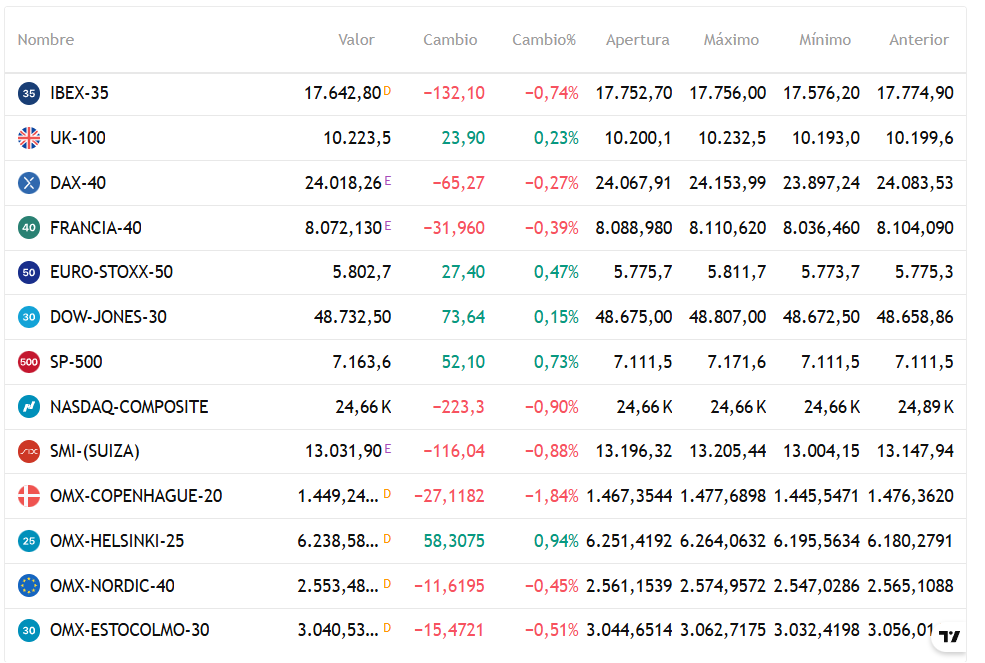
Task: Click the OMX-NORDIC-40 EU flag icon
Action: pos(29,585)
